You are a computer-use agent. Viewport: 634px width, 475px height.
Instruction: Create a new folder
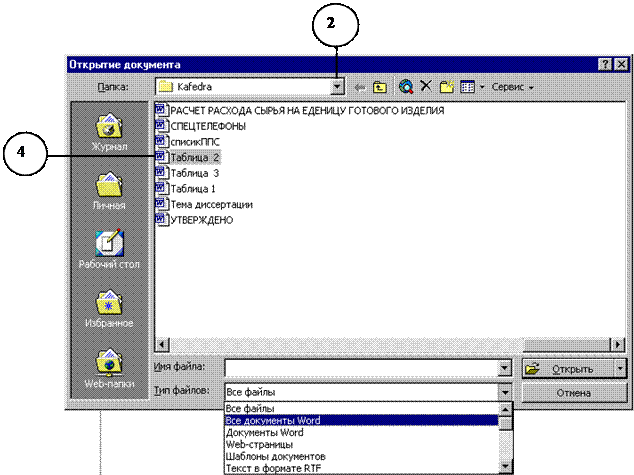[447, 87]
